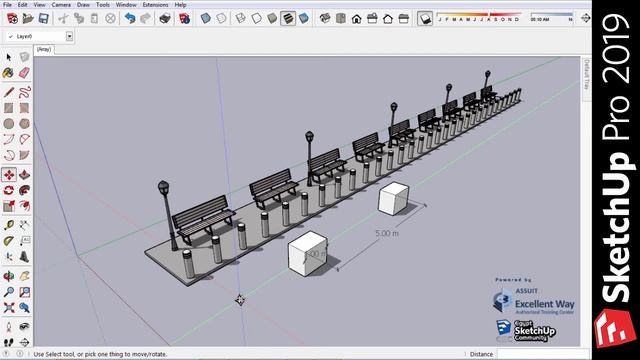
Task: Create a new model with New icon
Action: click(12, 18)
